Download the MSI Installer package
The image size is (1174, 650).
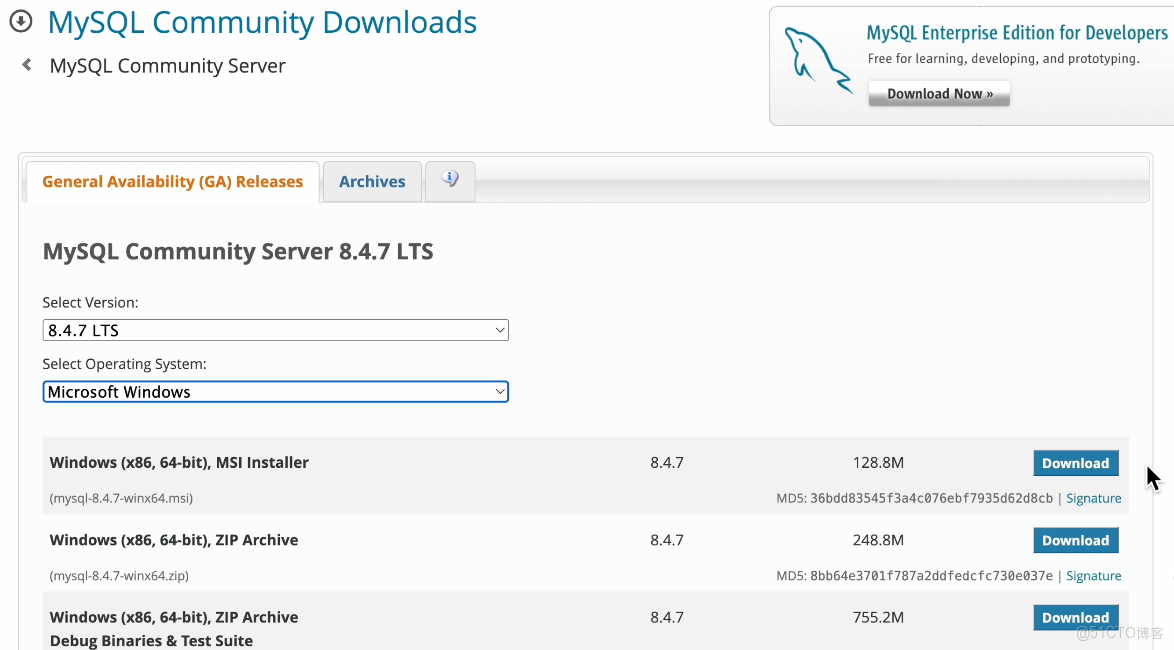click(x=1075, y=462)
